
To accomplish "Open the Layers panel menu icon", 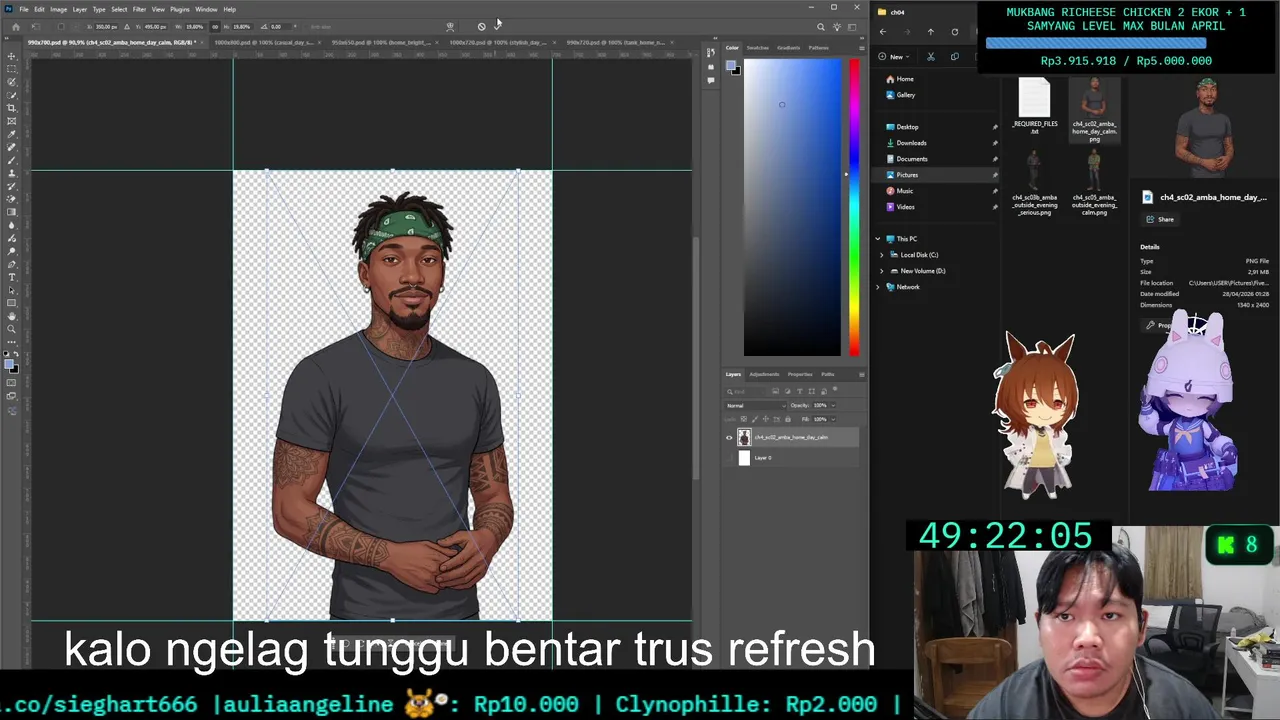I will [862, 374].
